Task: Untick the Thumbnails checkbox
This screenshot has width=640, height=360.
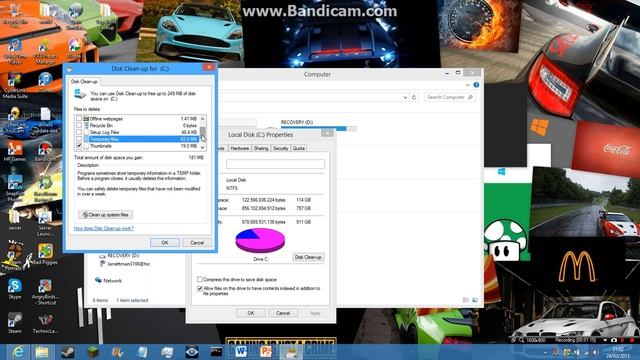Action: tap(79, 146)
